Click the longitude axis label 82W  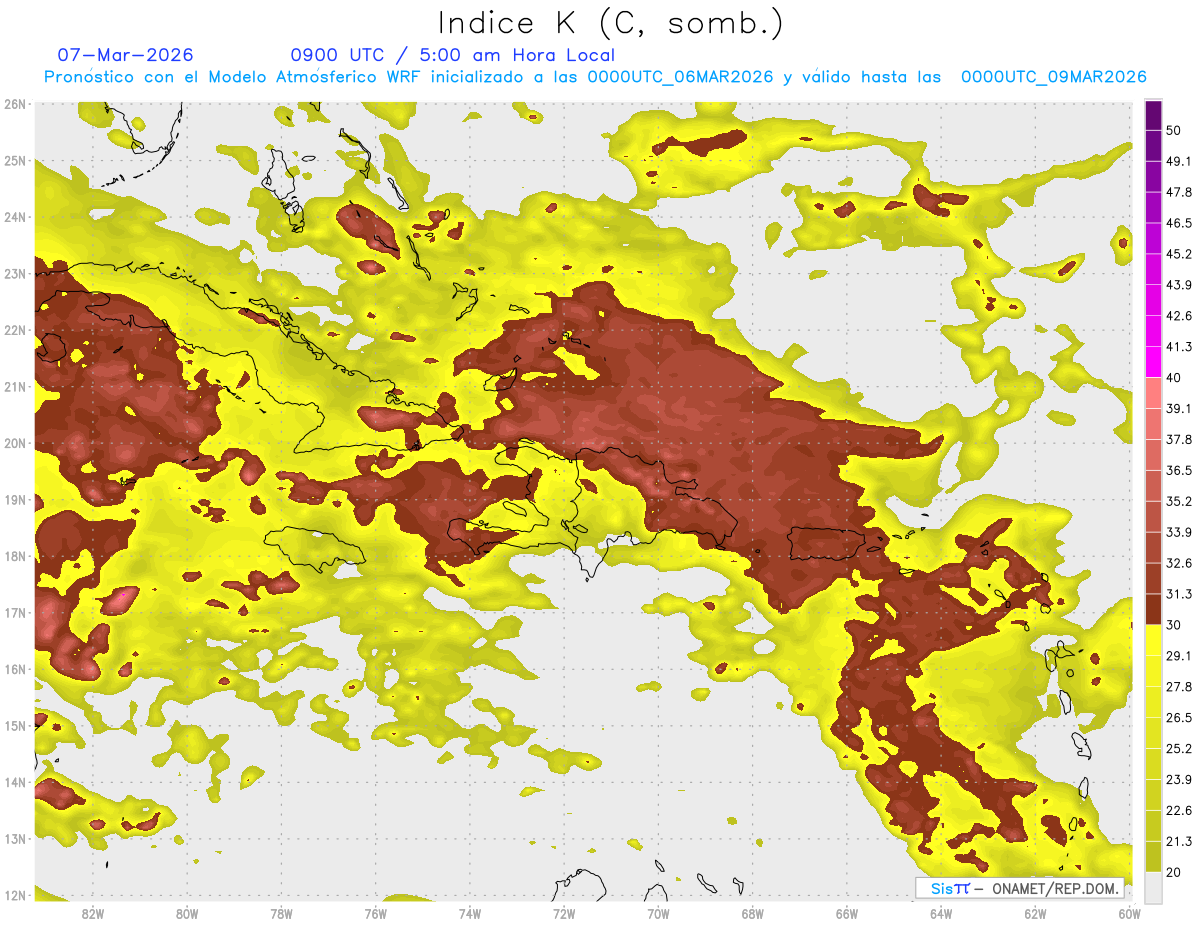[93, 913]
